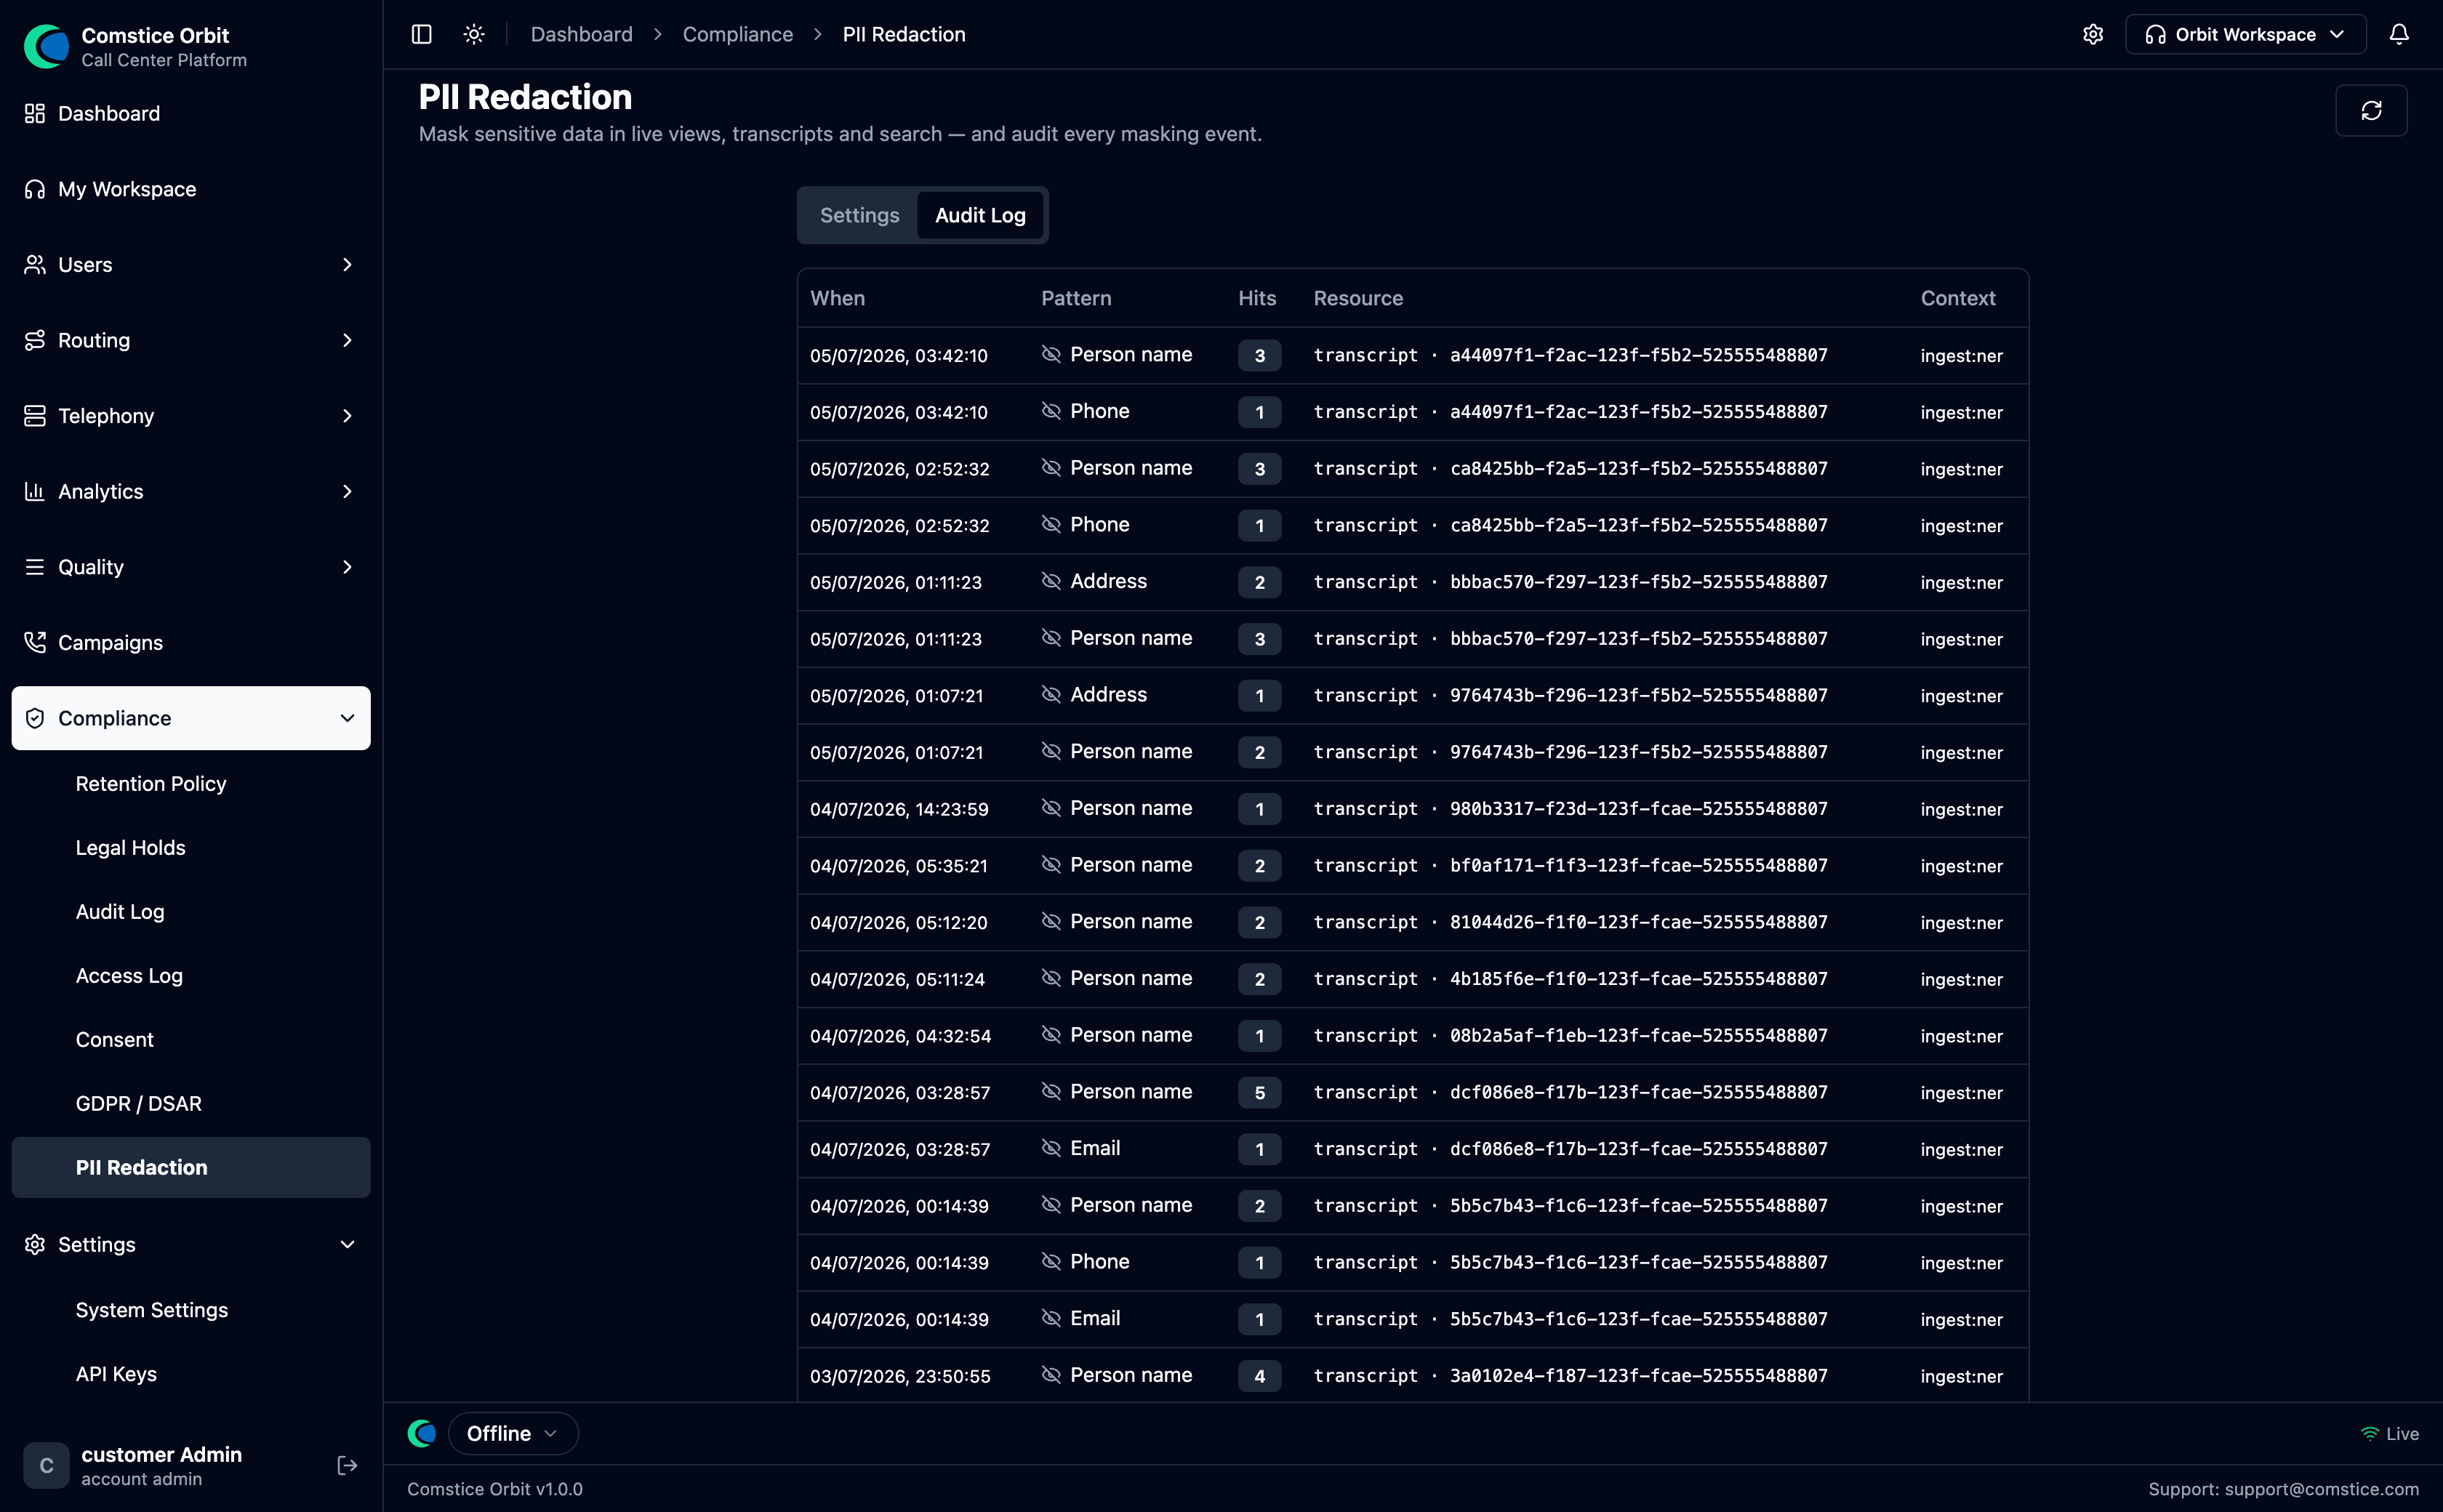
Task: Refresh the PII Redaction audit log
Action: (2371, 110)
